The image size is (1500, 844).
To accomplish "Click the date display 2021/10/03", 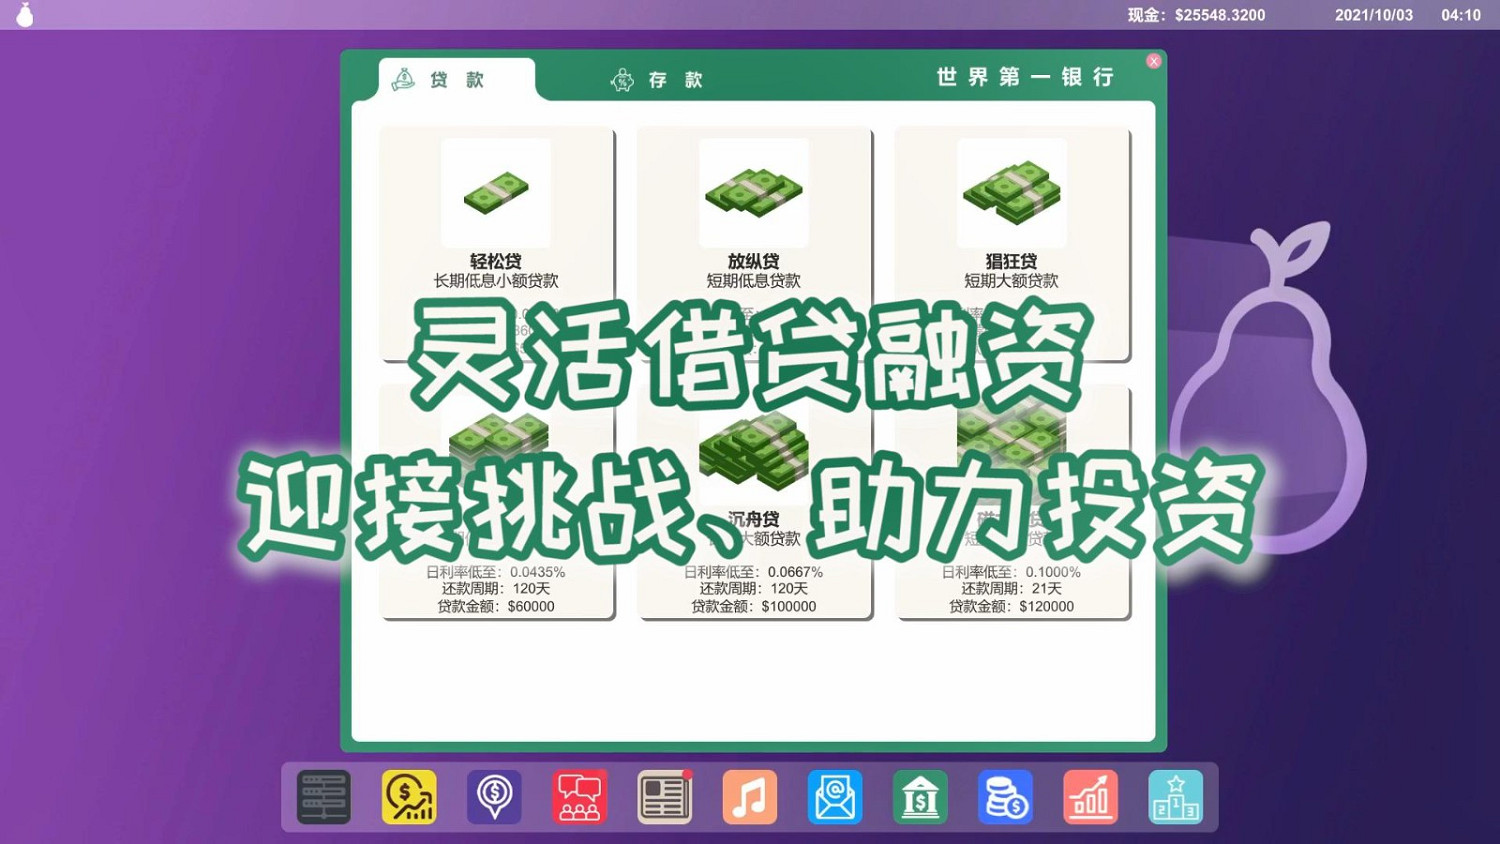I will pos(1373,15).
